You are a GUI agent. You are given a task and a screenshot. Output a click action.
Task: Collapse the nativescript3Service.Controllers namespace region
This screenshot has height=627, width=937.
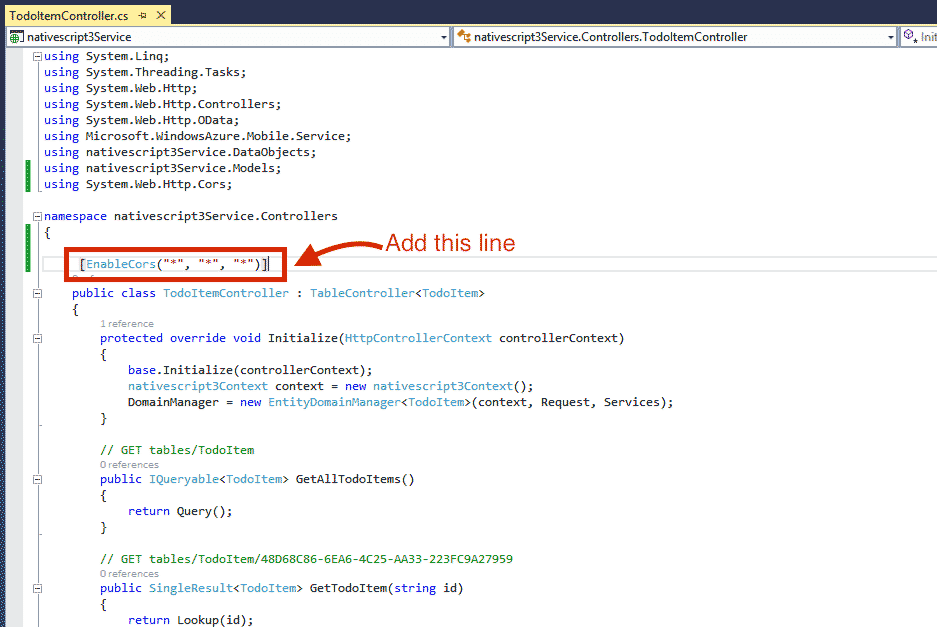[x=35, y=215]
